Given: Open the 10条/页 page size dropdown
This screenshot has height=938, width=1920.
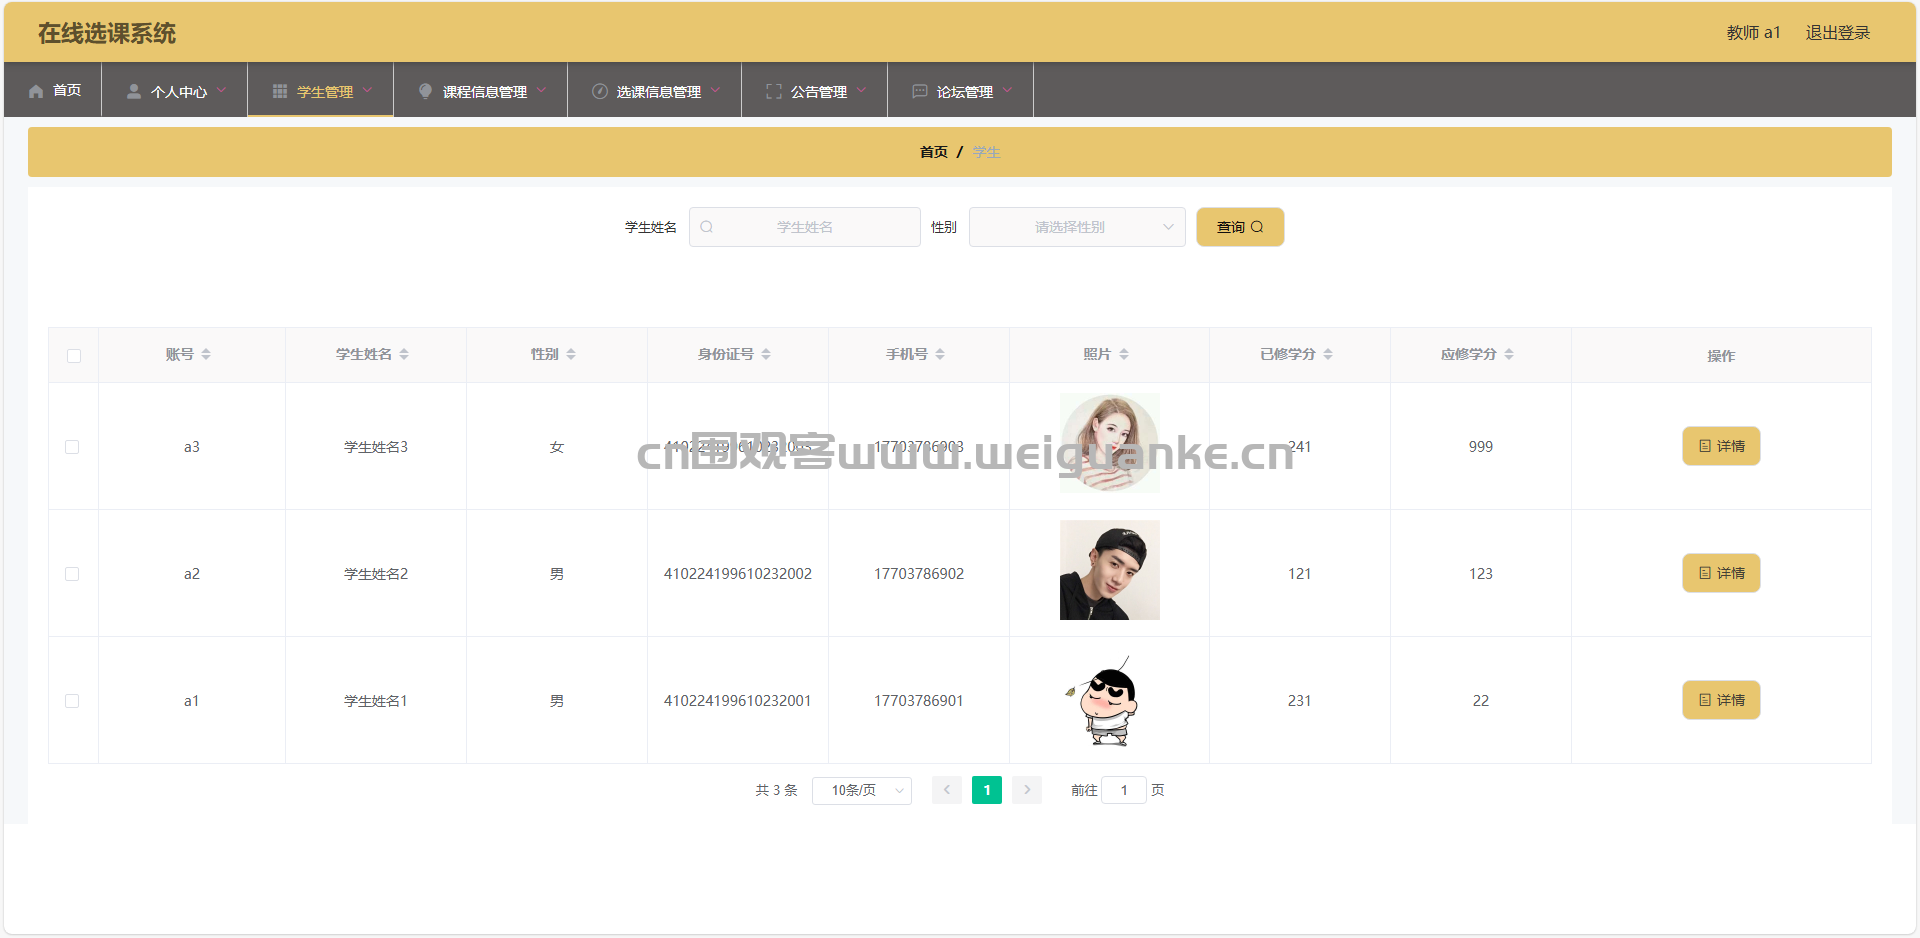Looking at the screenshot, I should (x=861, y=790).
